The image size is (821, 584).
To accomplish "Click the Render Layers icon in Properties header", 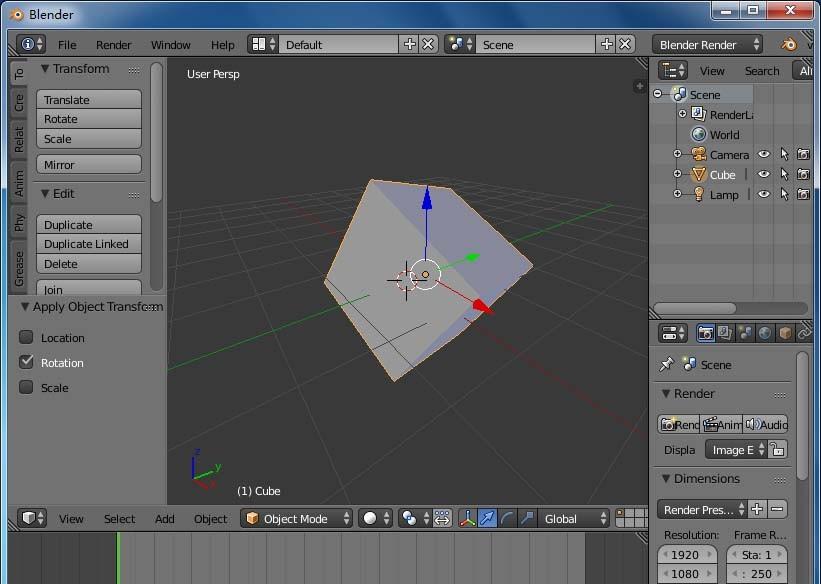I will pyautogui.click(x=725, y=333).
